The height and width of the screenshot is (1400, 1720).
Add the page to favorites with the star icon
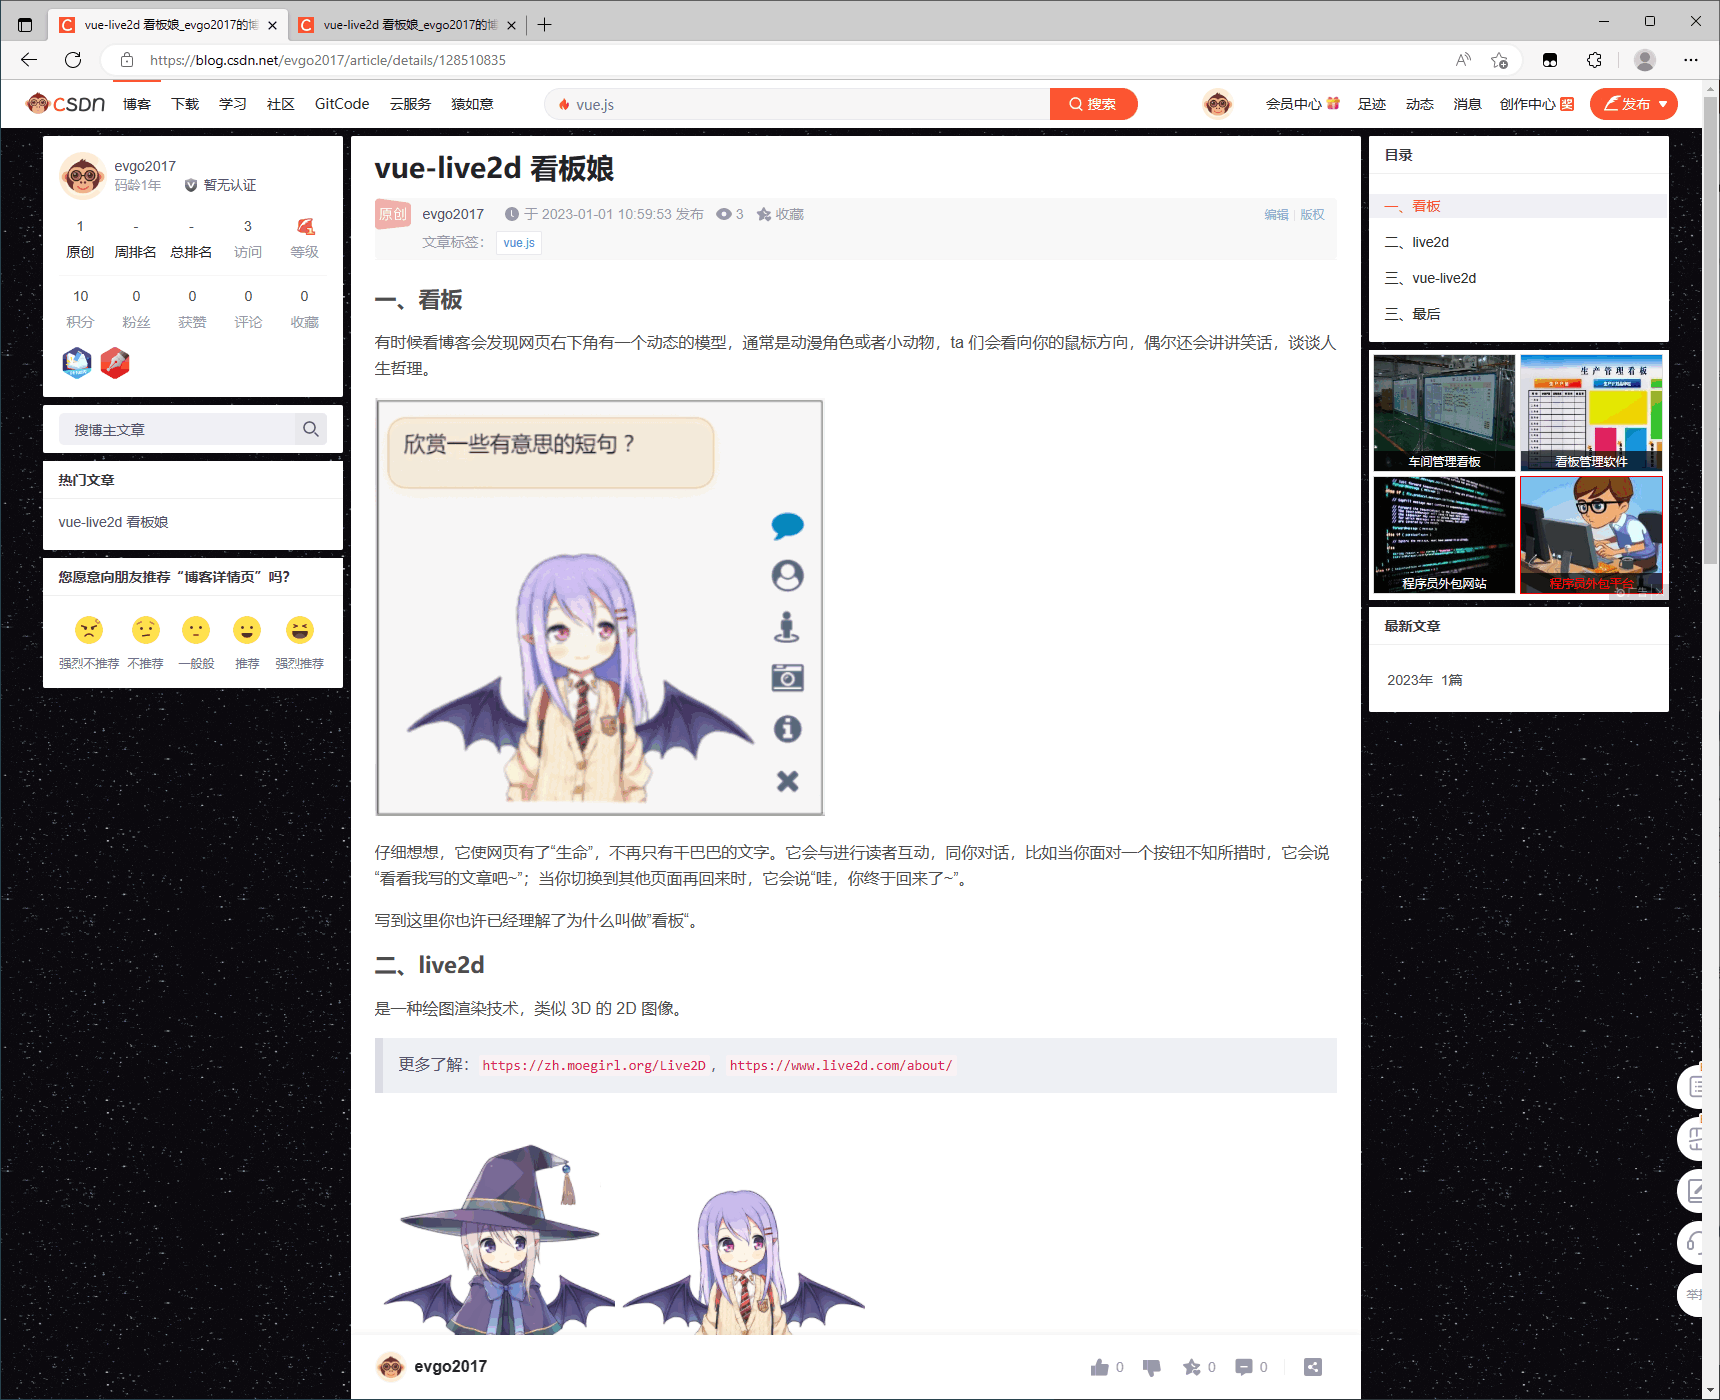pyautogui.click(x=1499, y=60)
